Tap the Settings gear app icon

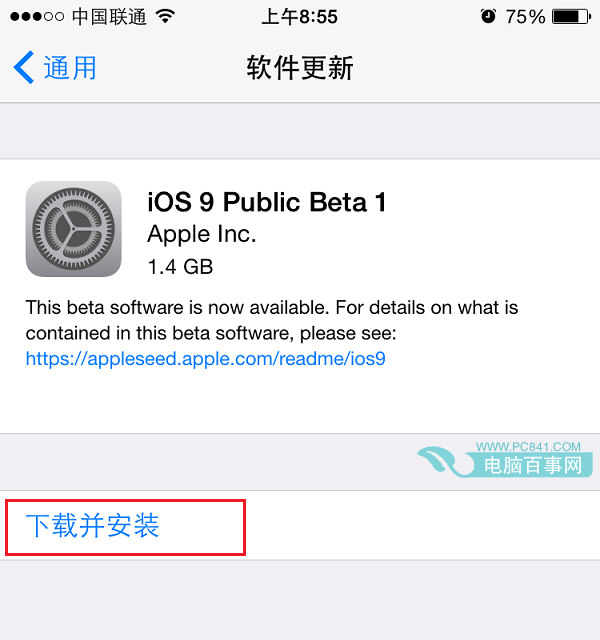pos(73,229)
